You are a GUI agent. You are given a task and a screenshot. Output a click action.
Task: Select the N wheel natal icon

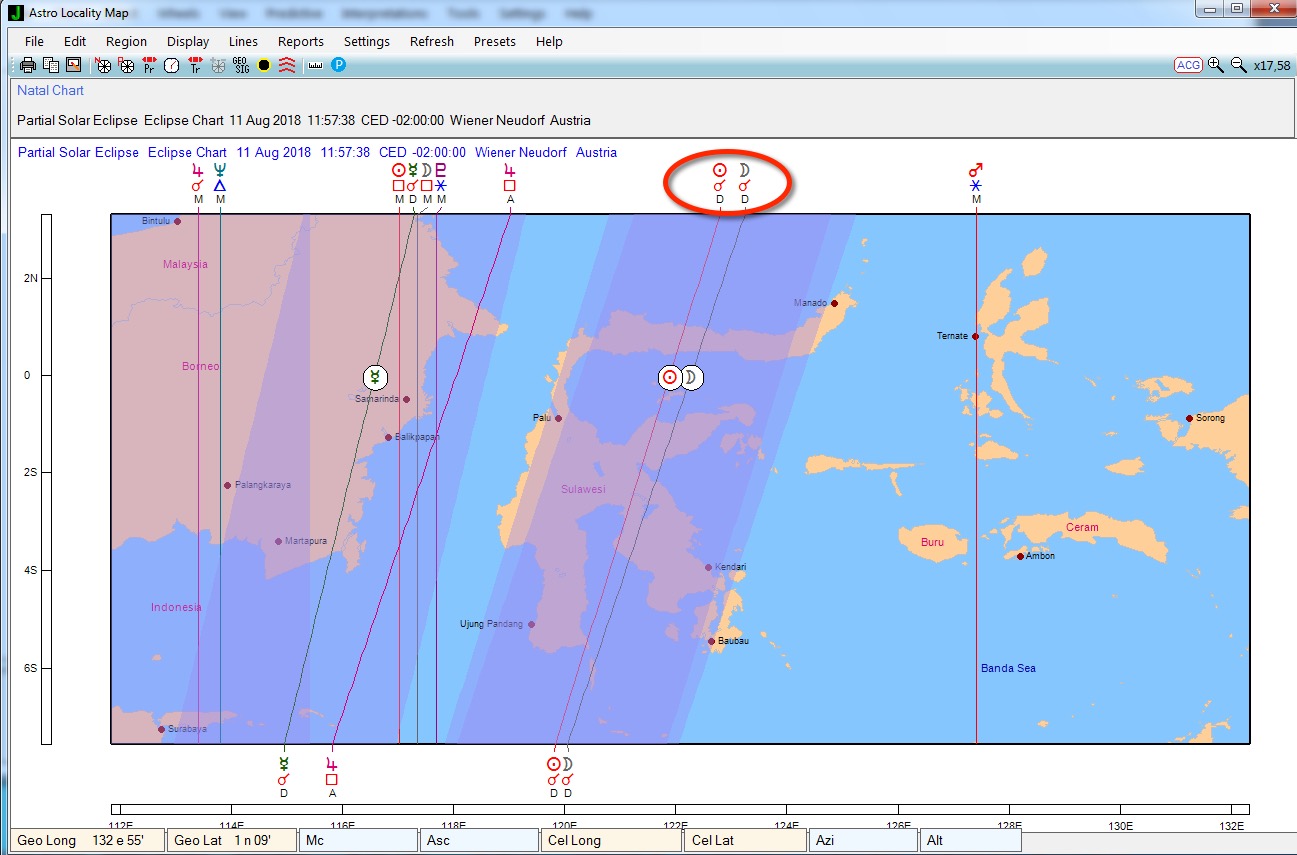(x=103, y=65)
